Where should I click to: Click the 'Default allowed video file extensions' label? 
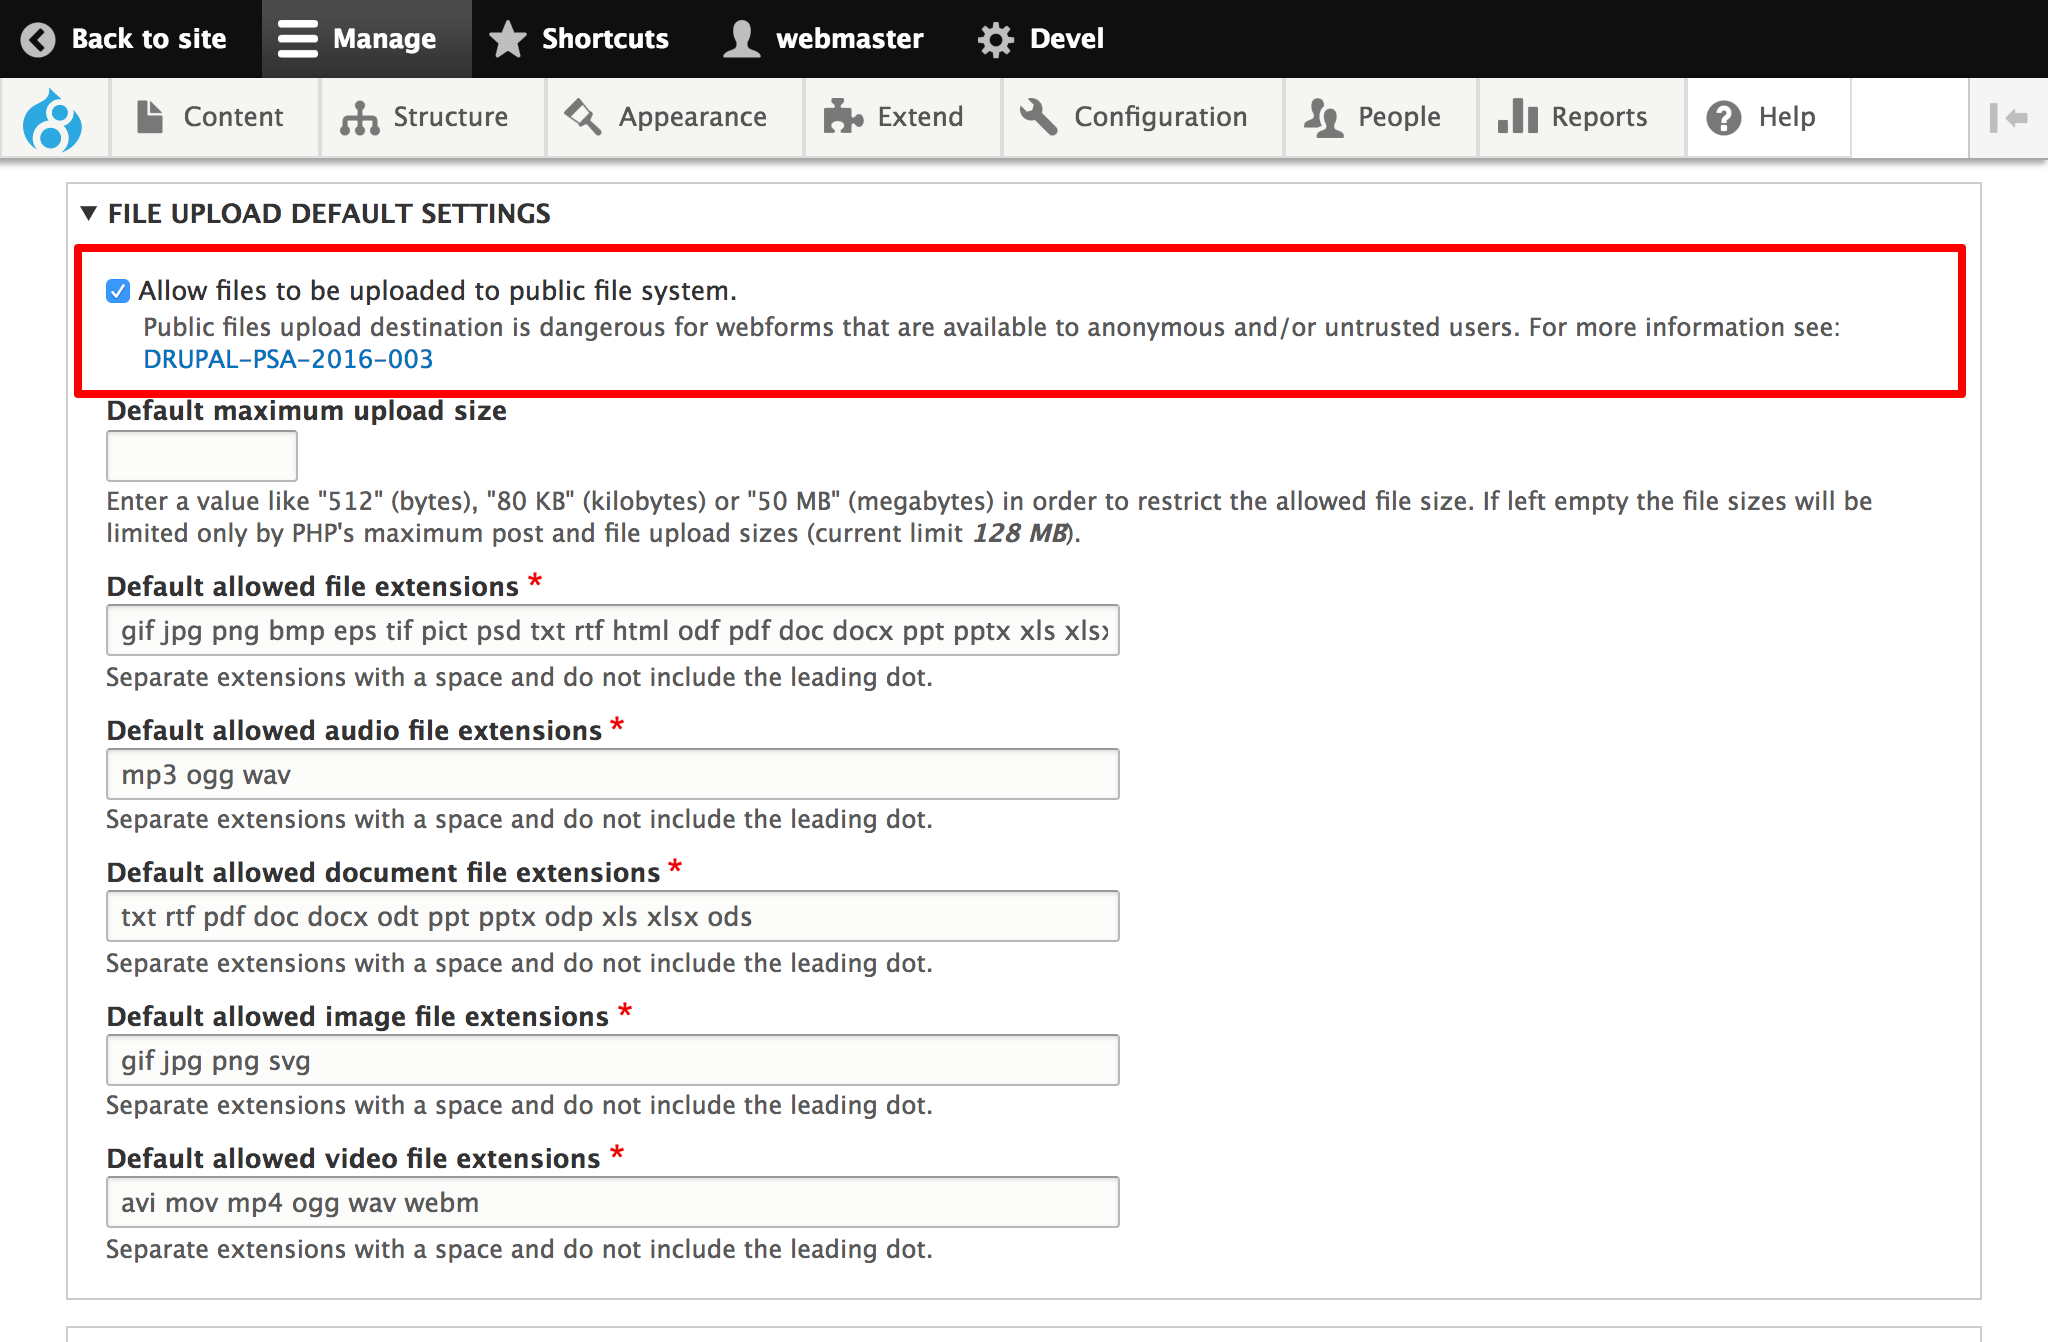tap(354, 1159)
